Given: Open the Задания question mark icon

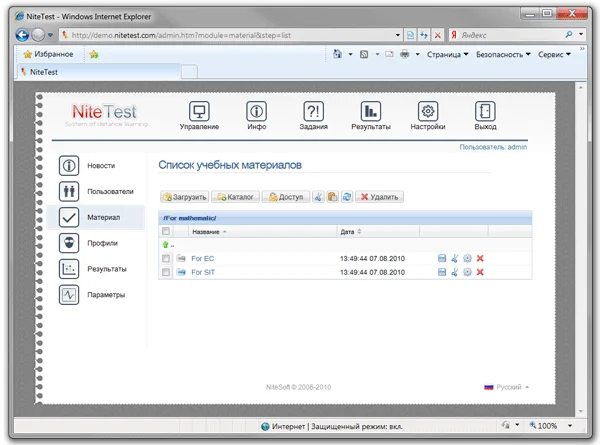Looking at the screenshot, I should point(313,112).
